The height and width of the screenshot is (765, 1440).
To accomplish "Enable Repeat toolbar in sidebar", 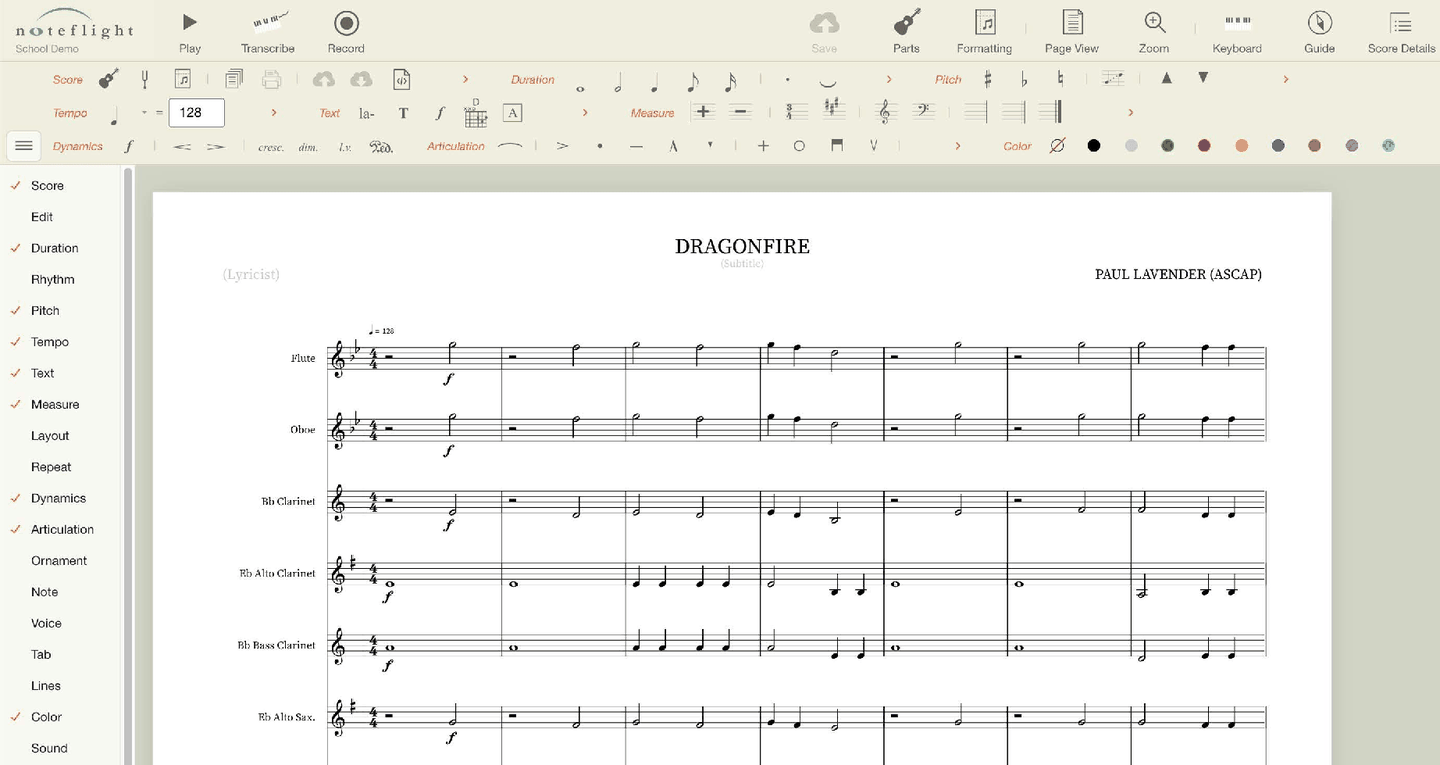I will (51, 467).
